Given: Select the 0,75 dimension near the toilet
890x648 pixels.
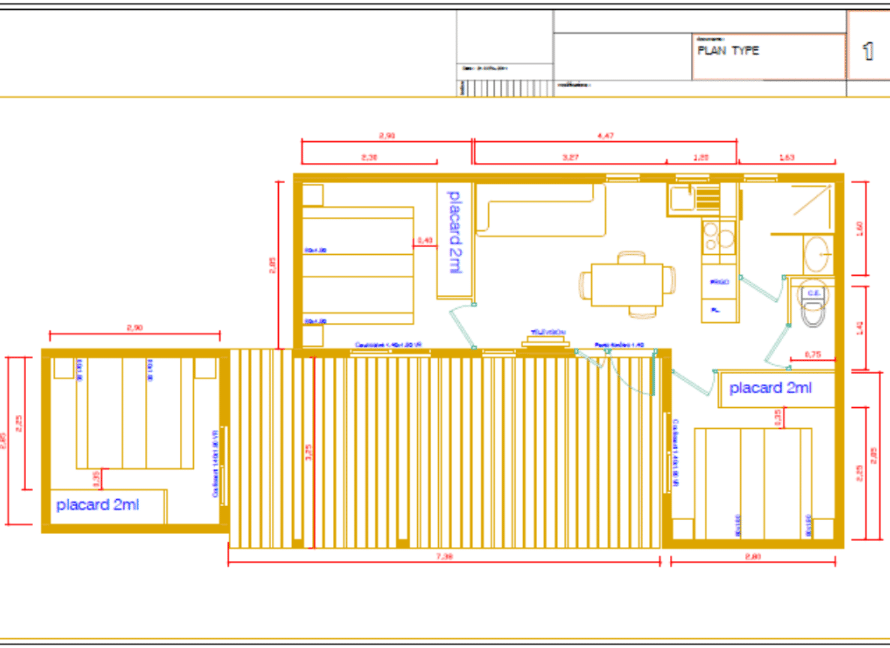Looking at the screenshot, I should point(812,355).
